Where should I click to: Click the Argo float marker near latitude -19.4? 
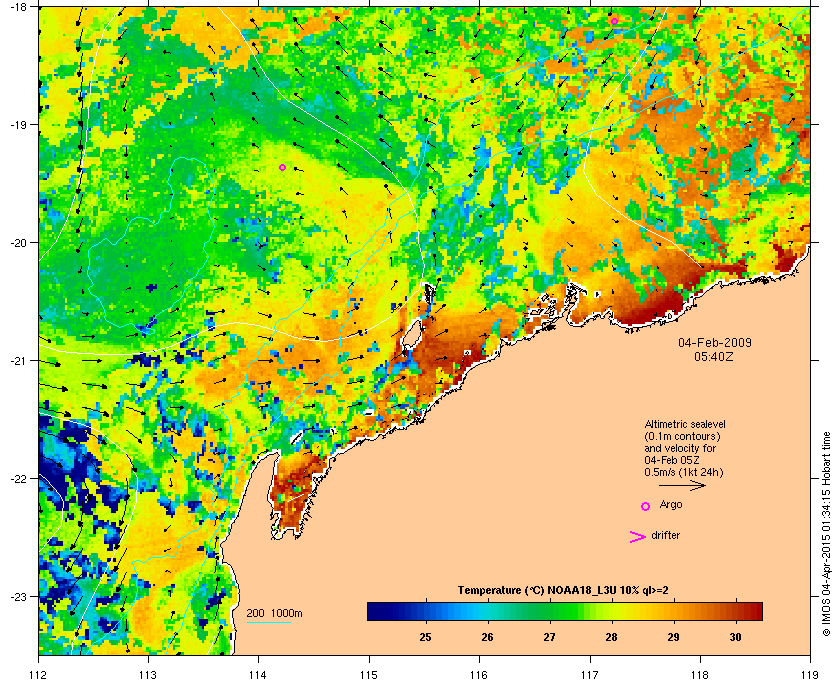pos(282,167)
